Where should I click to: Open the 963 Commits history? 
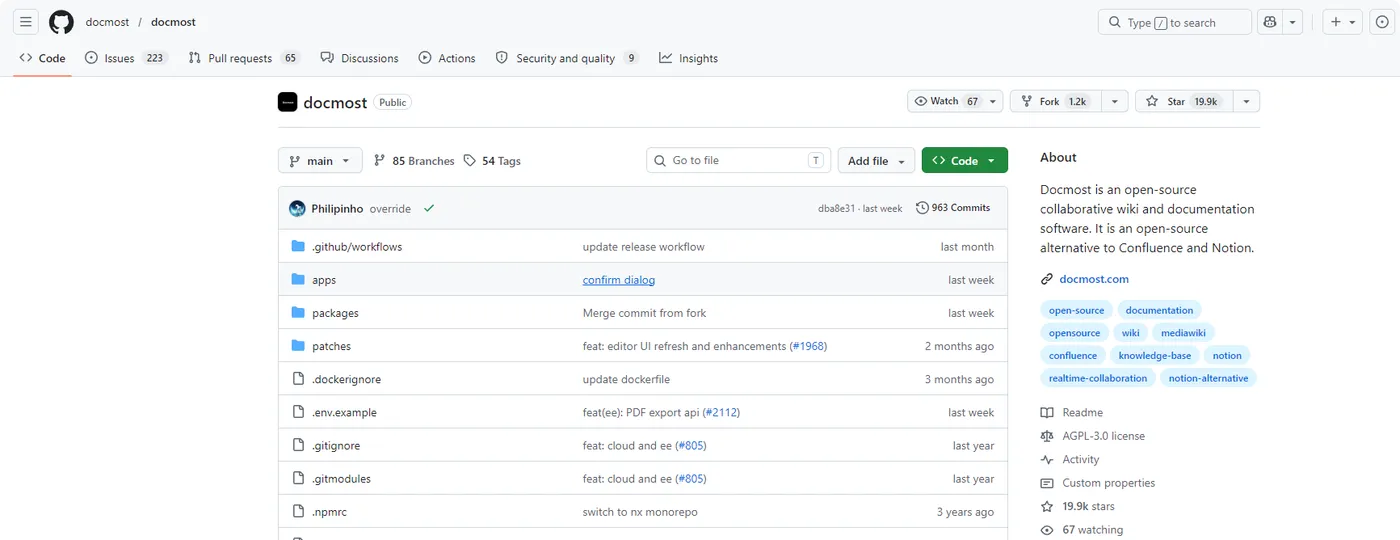(x=953, y=208)
